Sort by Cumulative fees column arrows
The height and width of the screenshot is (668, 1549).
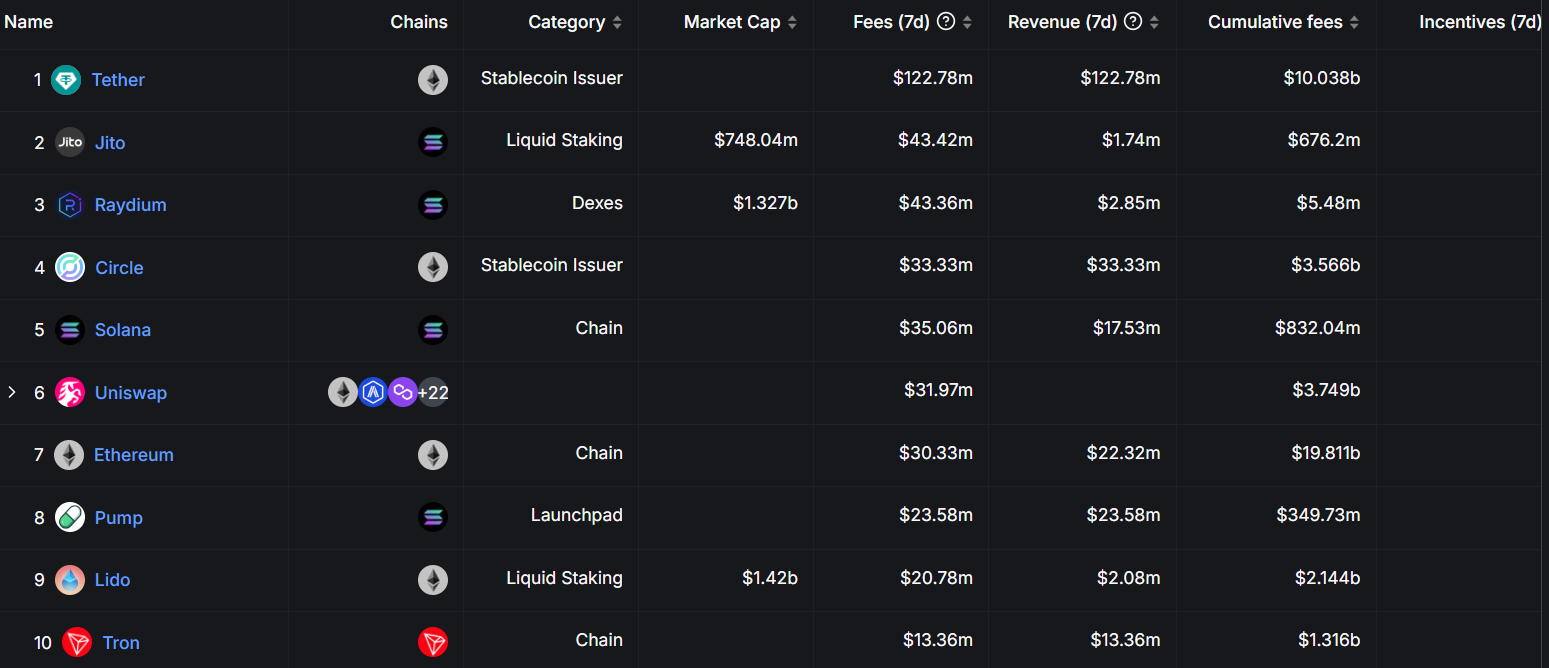(x=1355, y=22)
